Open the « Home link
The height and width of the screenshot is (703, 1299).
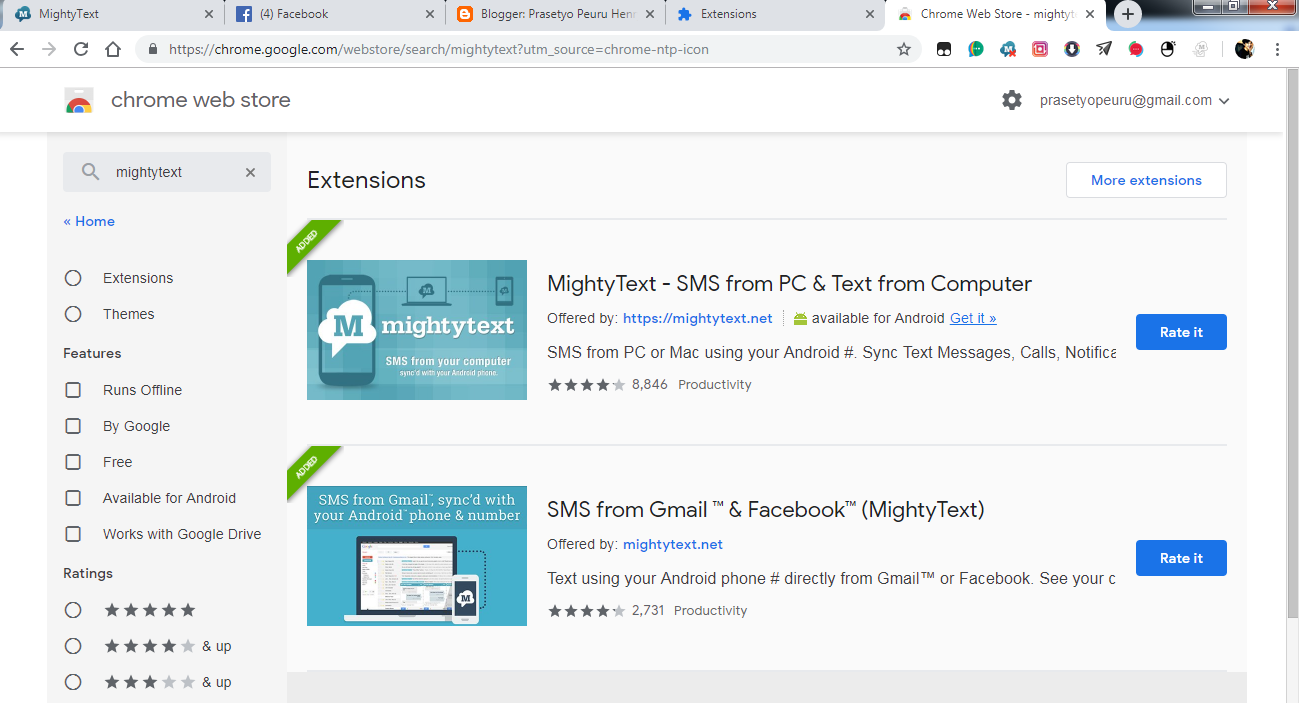click(x=89, y=221)
